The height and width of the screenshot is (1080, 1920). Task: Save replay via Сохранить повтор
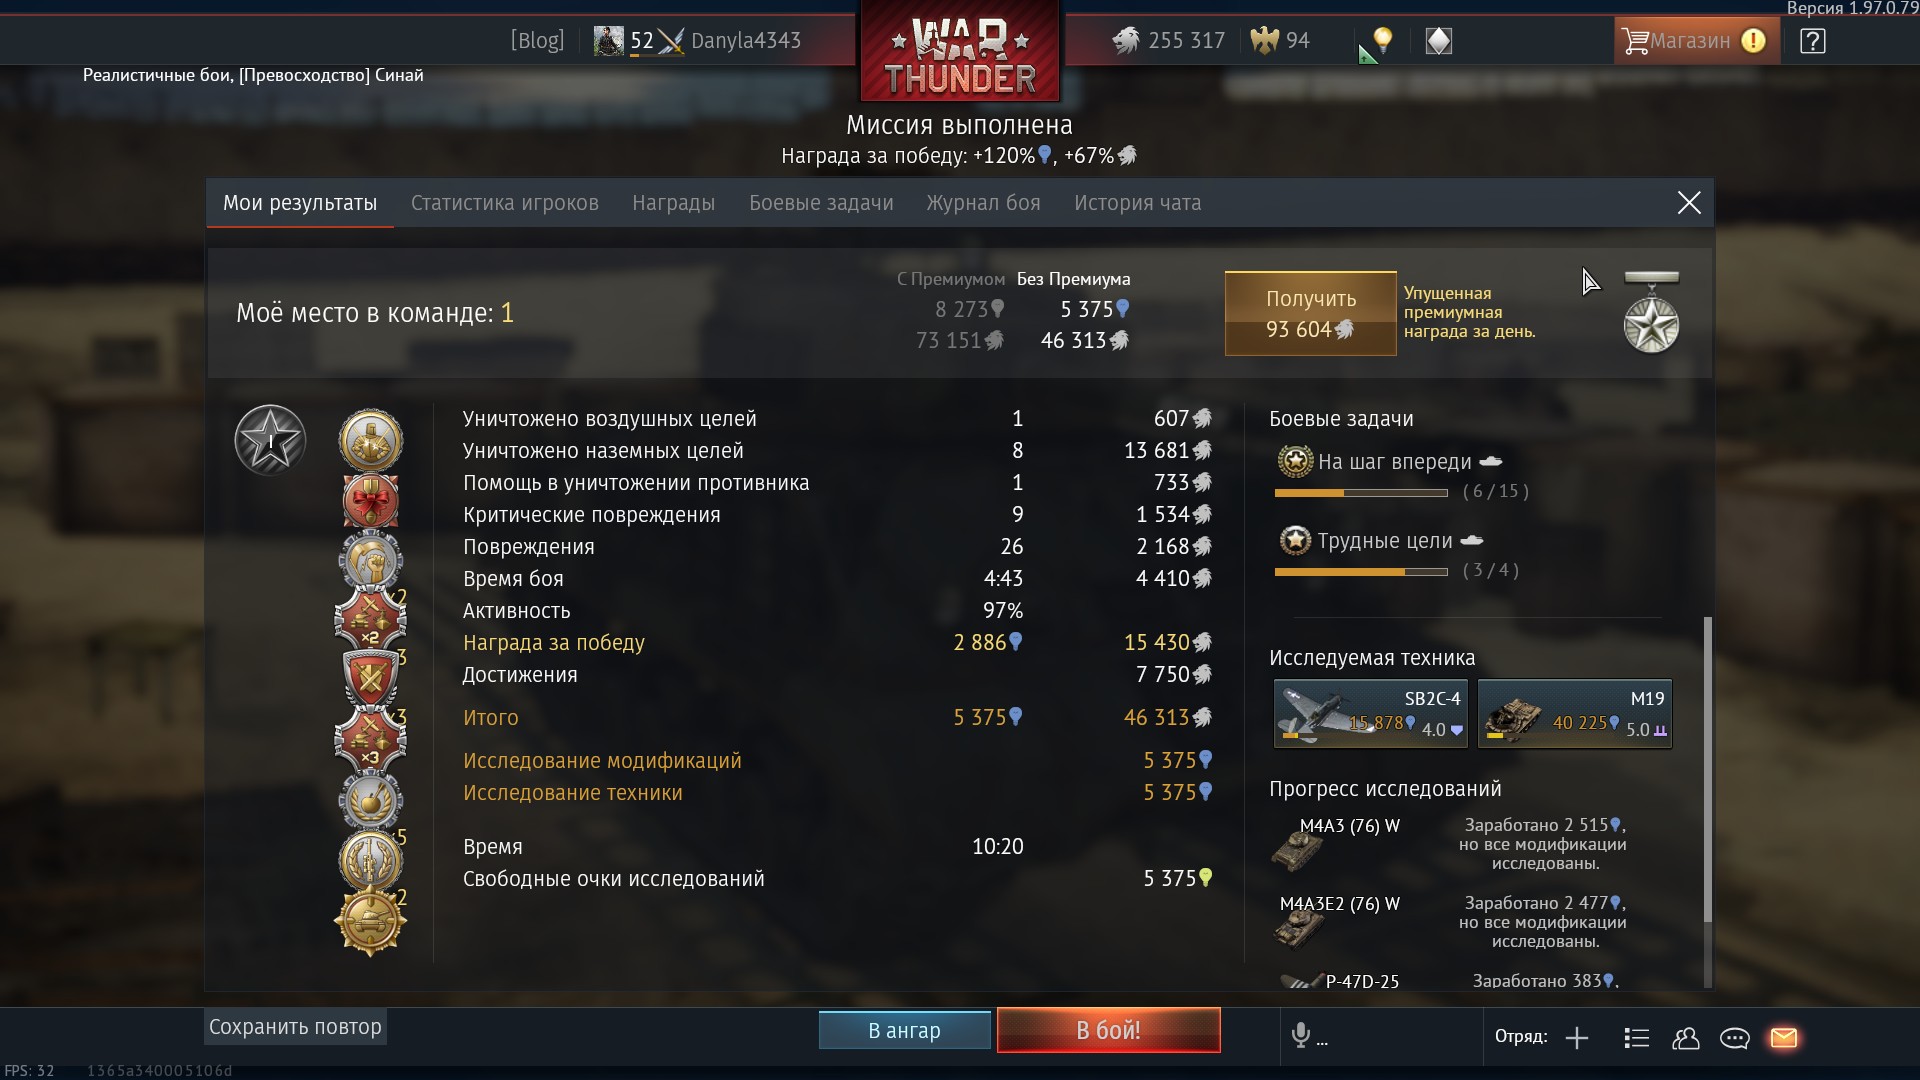click(295, 1027)
